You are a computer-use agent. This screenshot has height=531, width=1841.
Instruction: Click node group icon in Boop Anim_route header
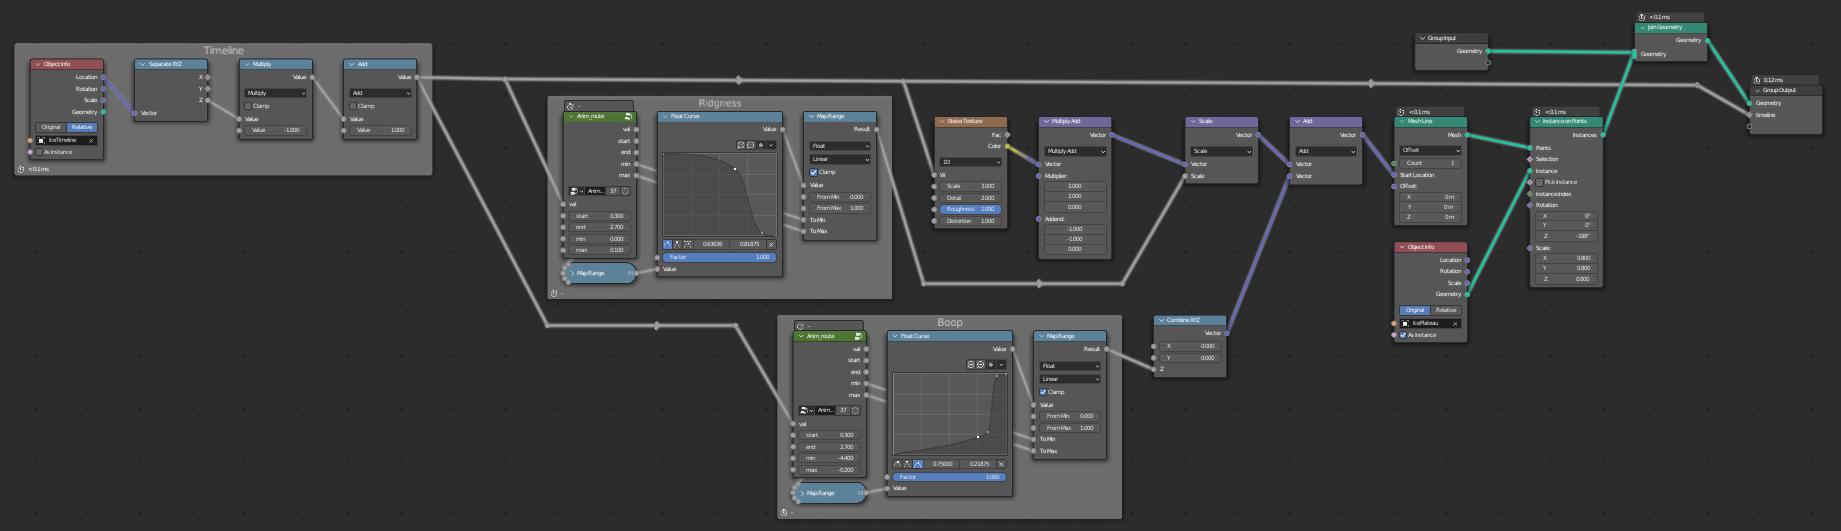click(857, 336)
